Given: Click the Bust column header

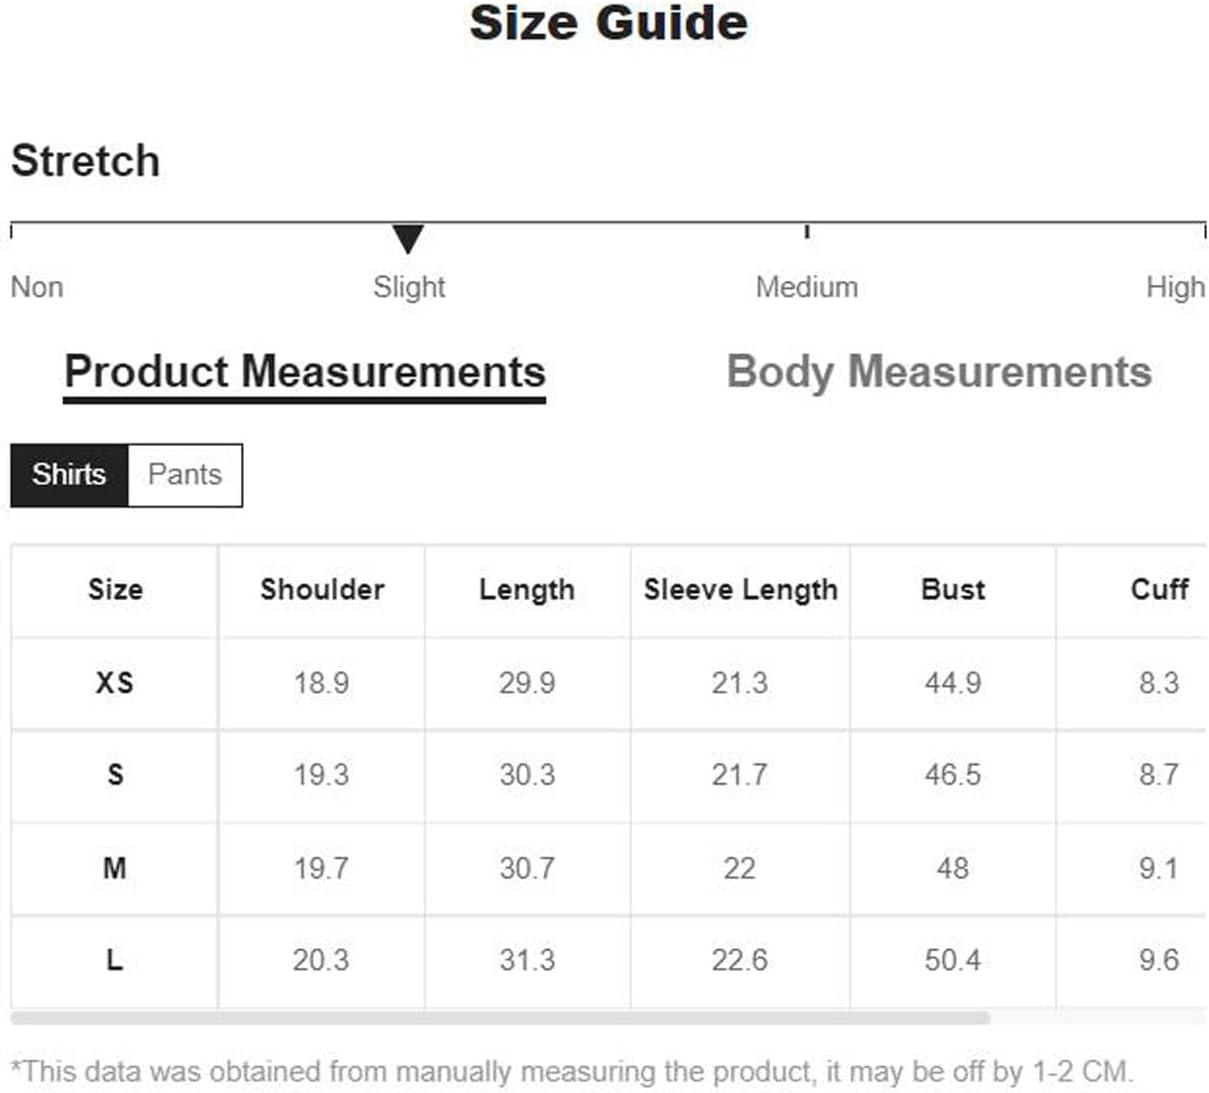Looking at the screenshot, I should [x=953, y=590].
